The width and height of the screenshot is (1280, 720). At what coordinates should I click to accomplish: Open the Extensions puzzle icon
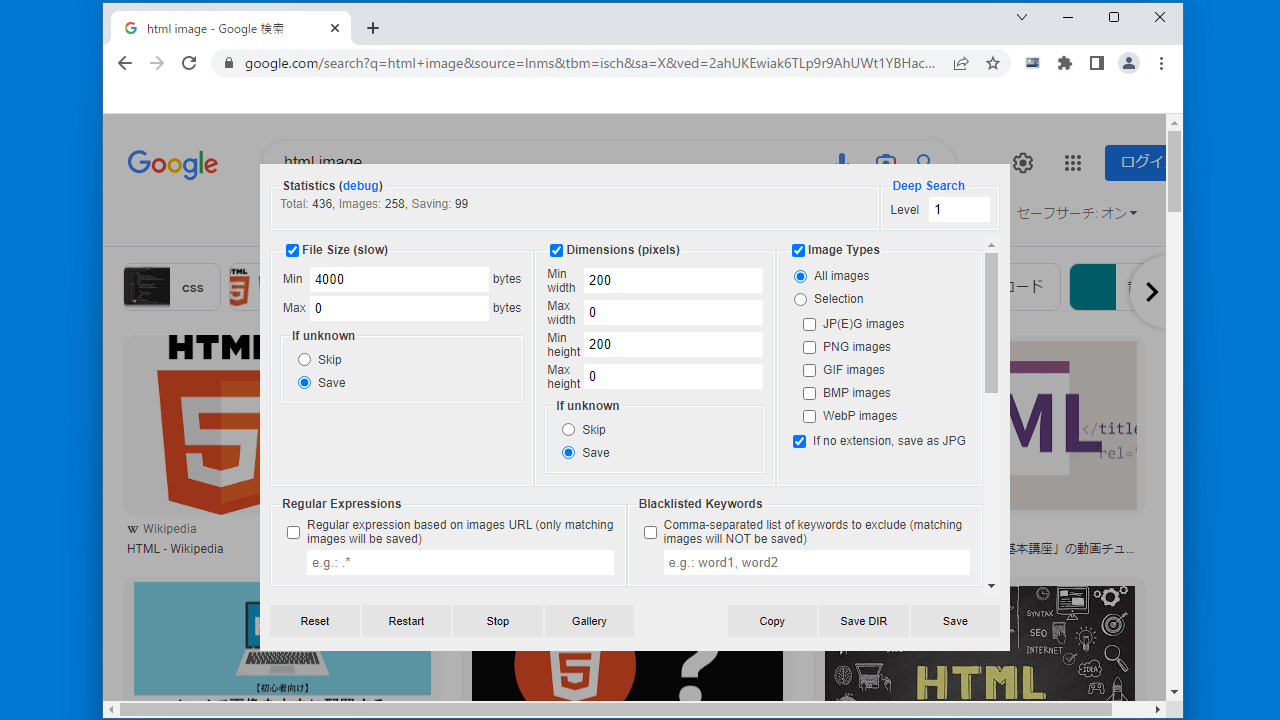(x=1065, y=63)
